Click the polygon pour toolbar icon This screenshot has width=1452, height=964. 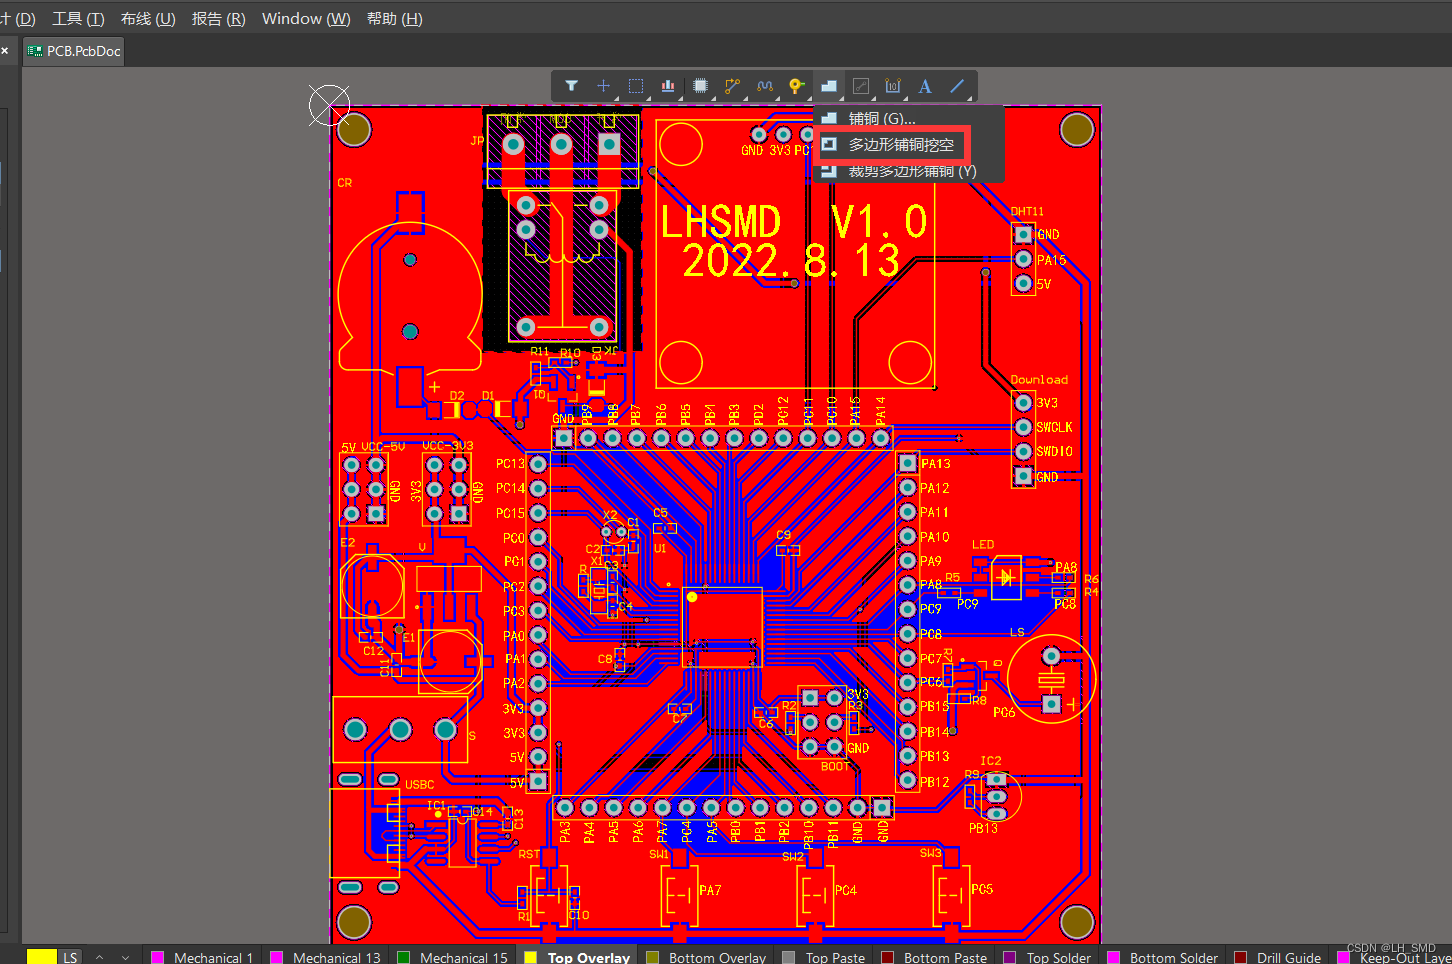coord(829,86)
